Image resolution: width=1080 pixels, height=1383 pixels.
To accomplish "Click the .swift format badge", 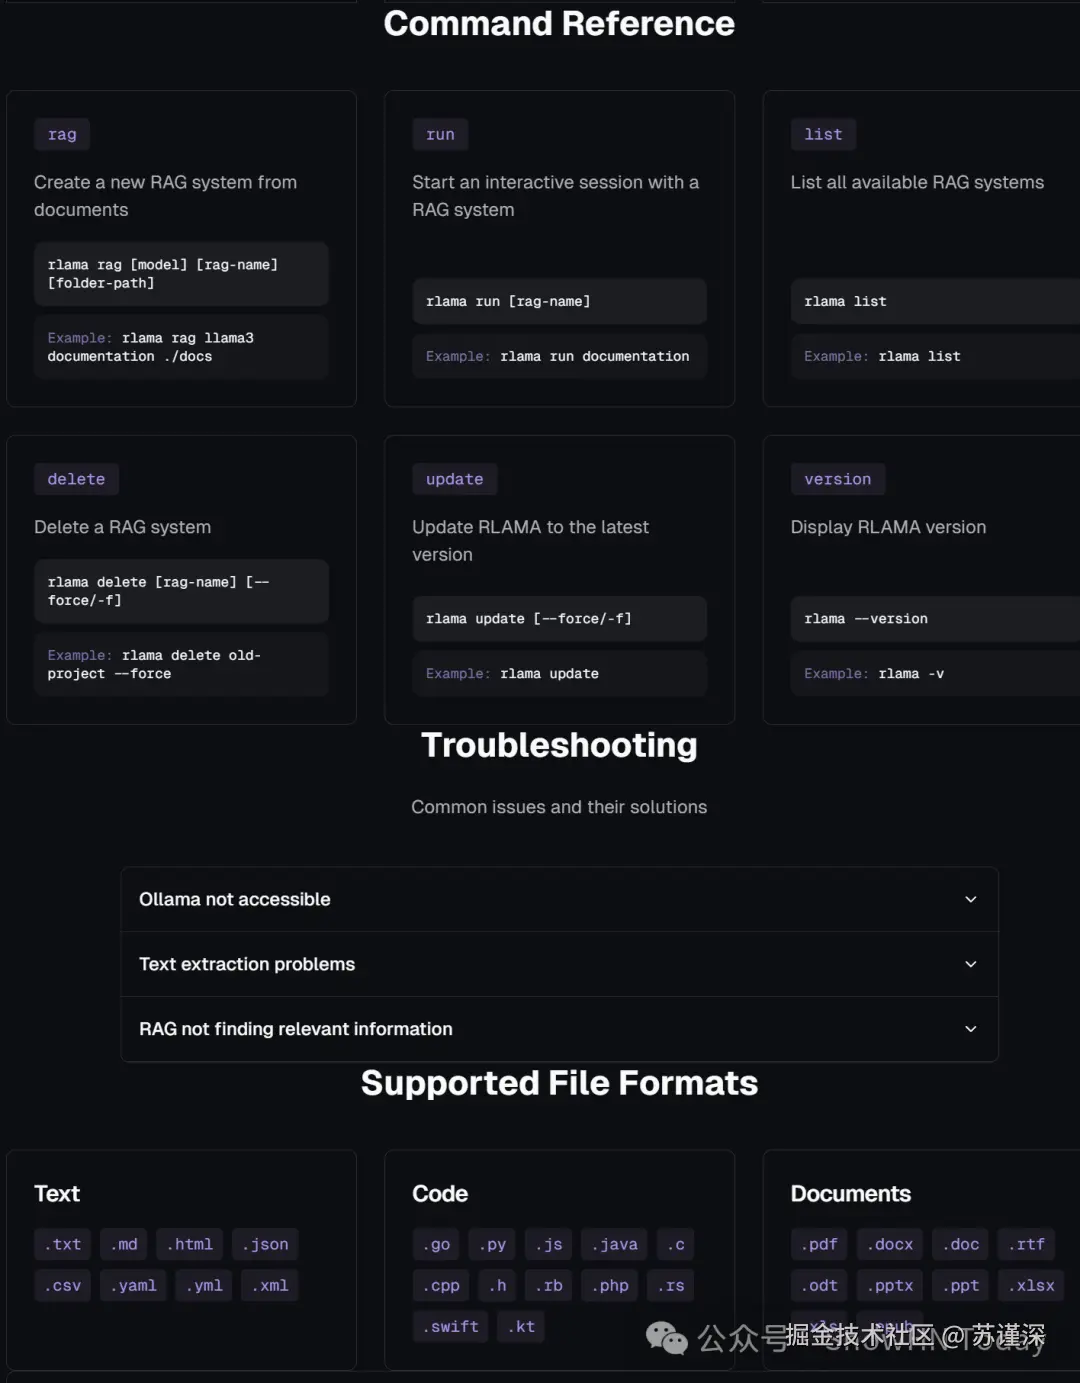I will point(450,1327).
